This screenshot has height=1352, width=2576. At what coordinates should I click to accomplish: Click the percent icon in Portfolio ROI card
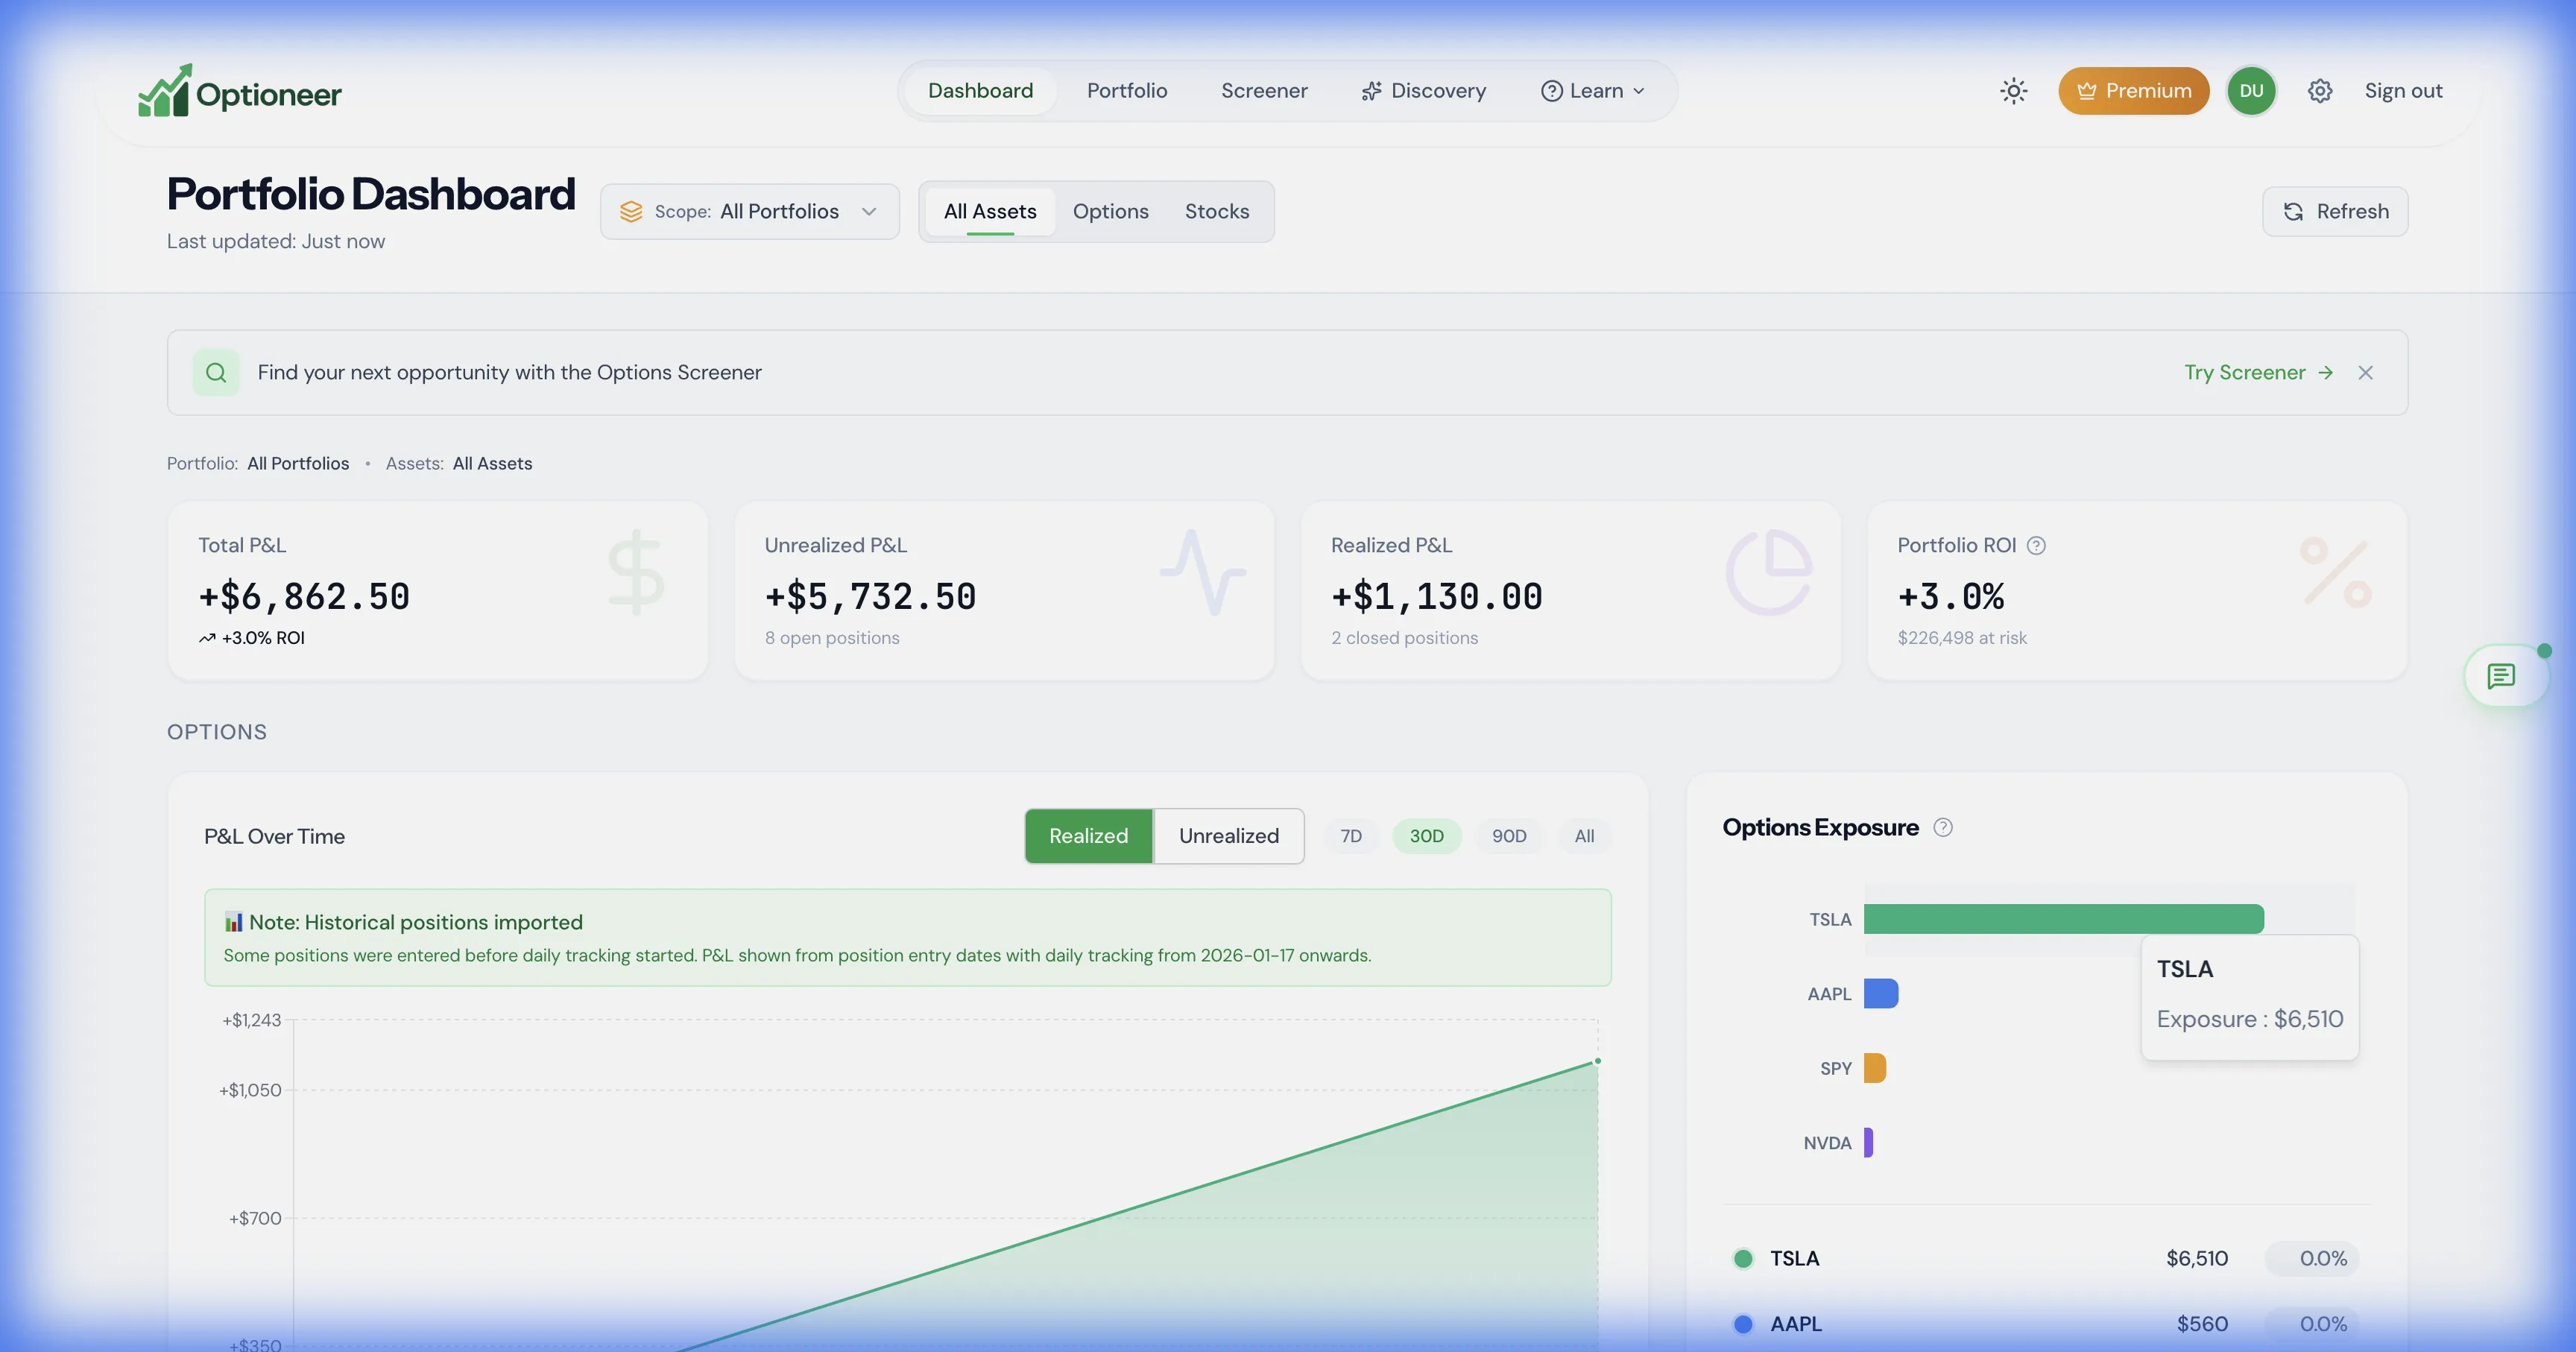point(2336,572)
